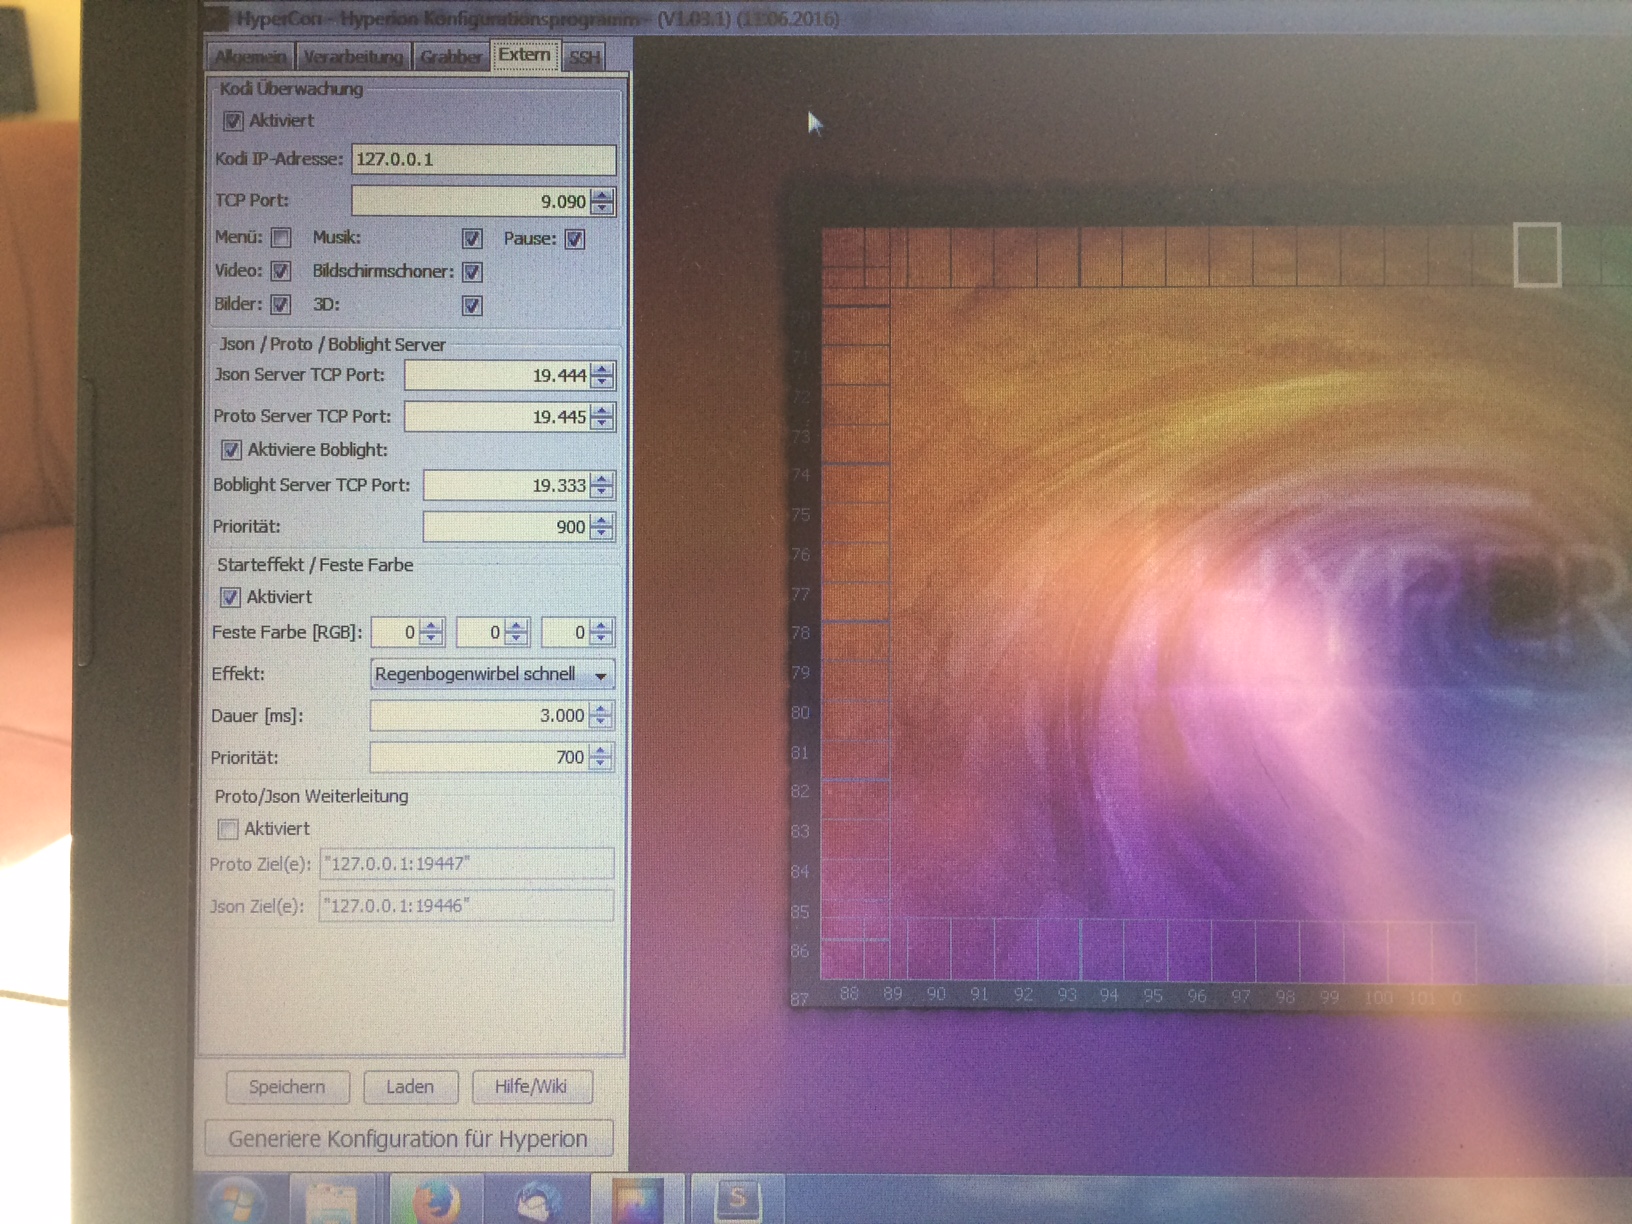Viewport: 1632px width, 1224px height.
Task: Click the Laden button
Action: (x=411, y=1087)
